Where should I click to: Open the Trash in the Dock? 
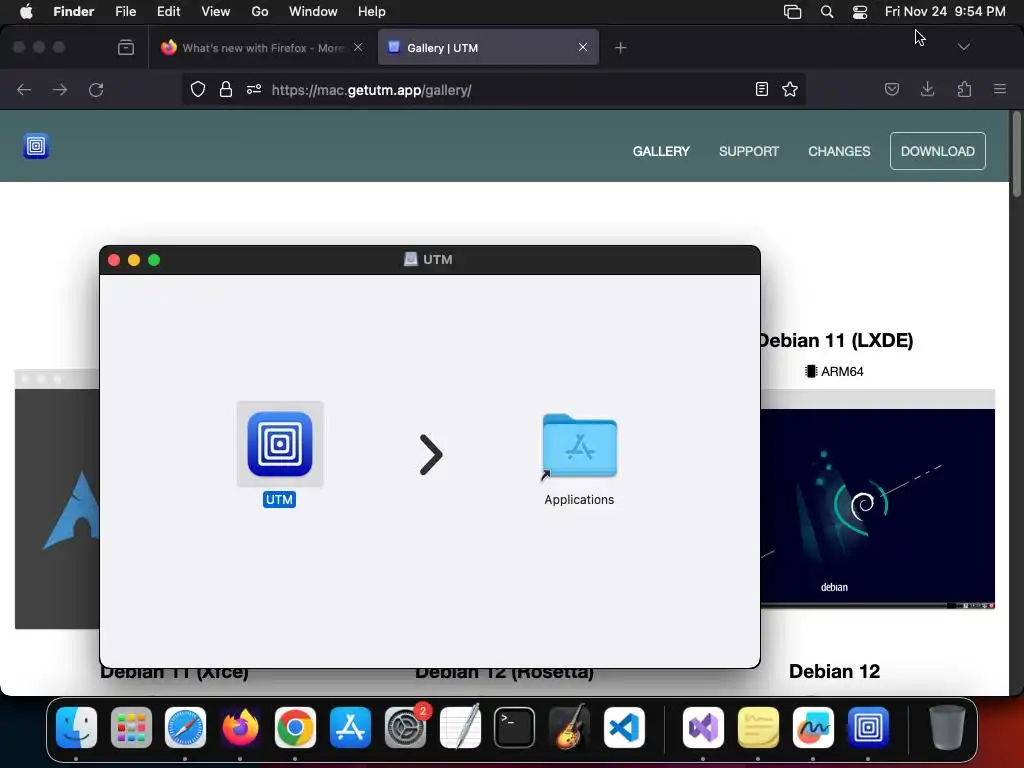(x=947, y=727)
